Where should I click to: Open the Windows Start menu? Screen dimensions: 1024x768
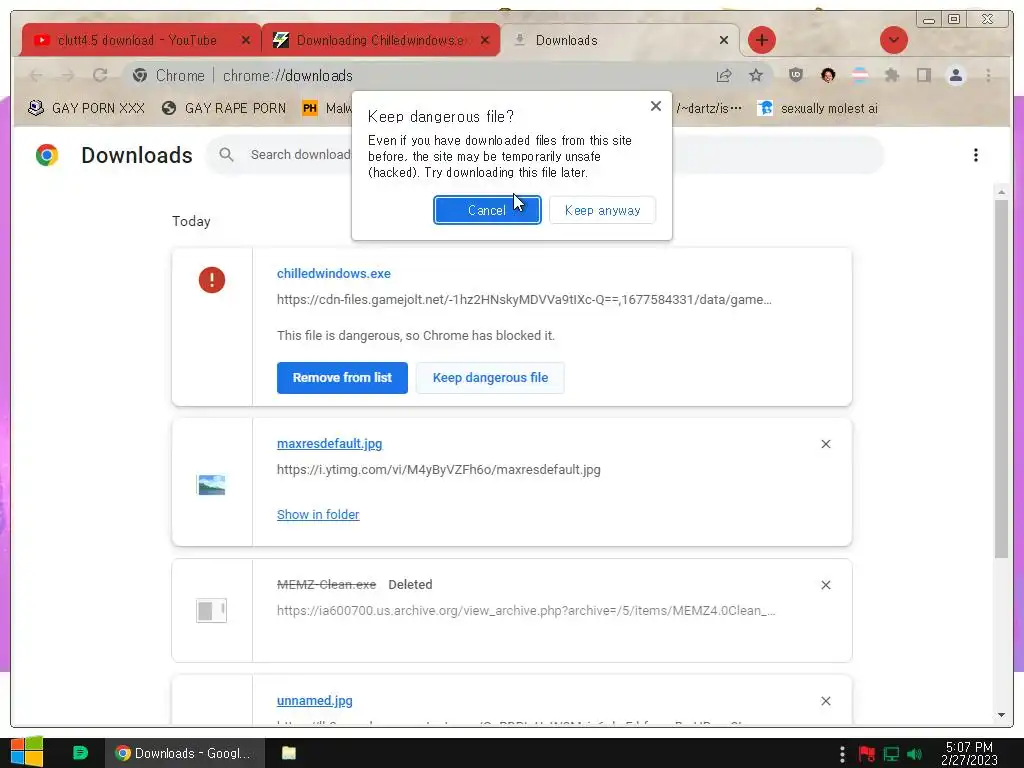(x=27, y=753)
